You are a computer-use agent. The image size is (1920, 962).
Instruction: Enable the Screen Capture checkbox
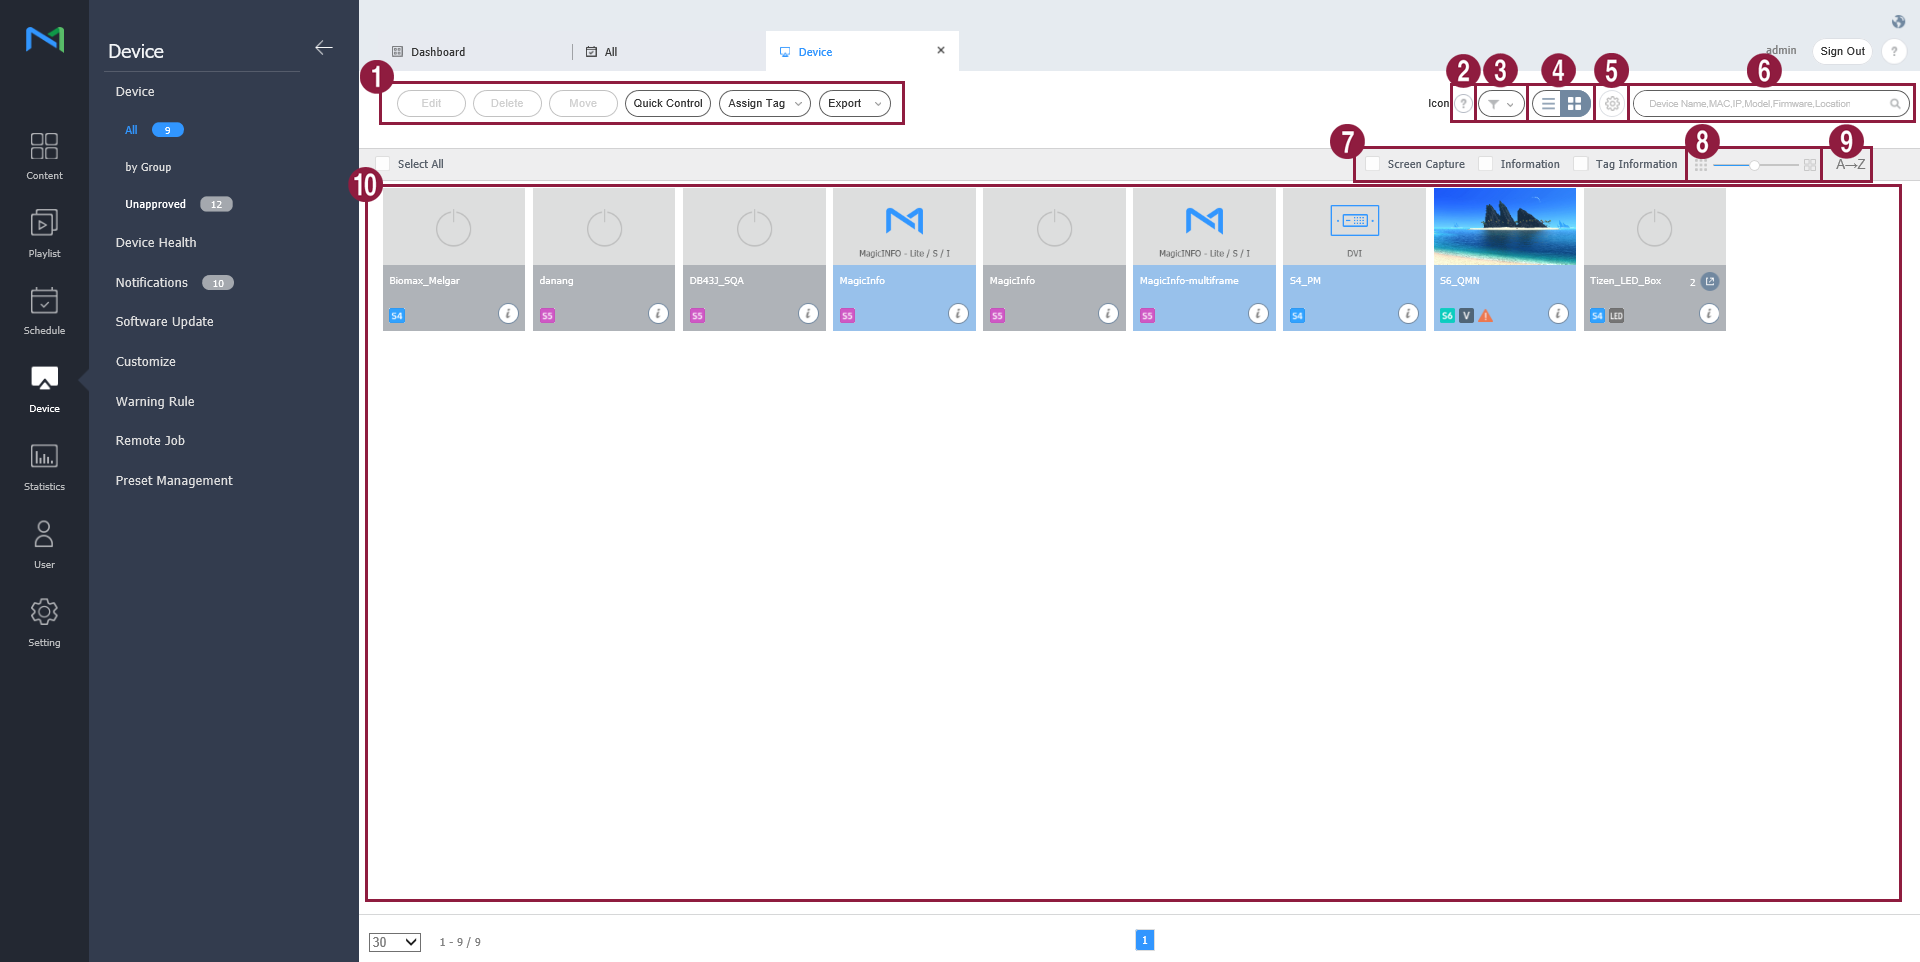click(1373, 164)
